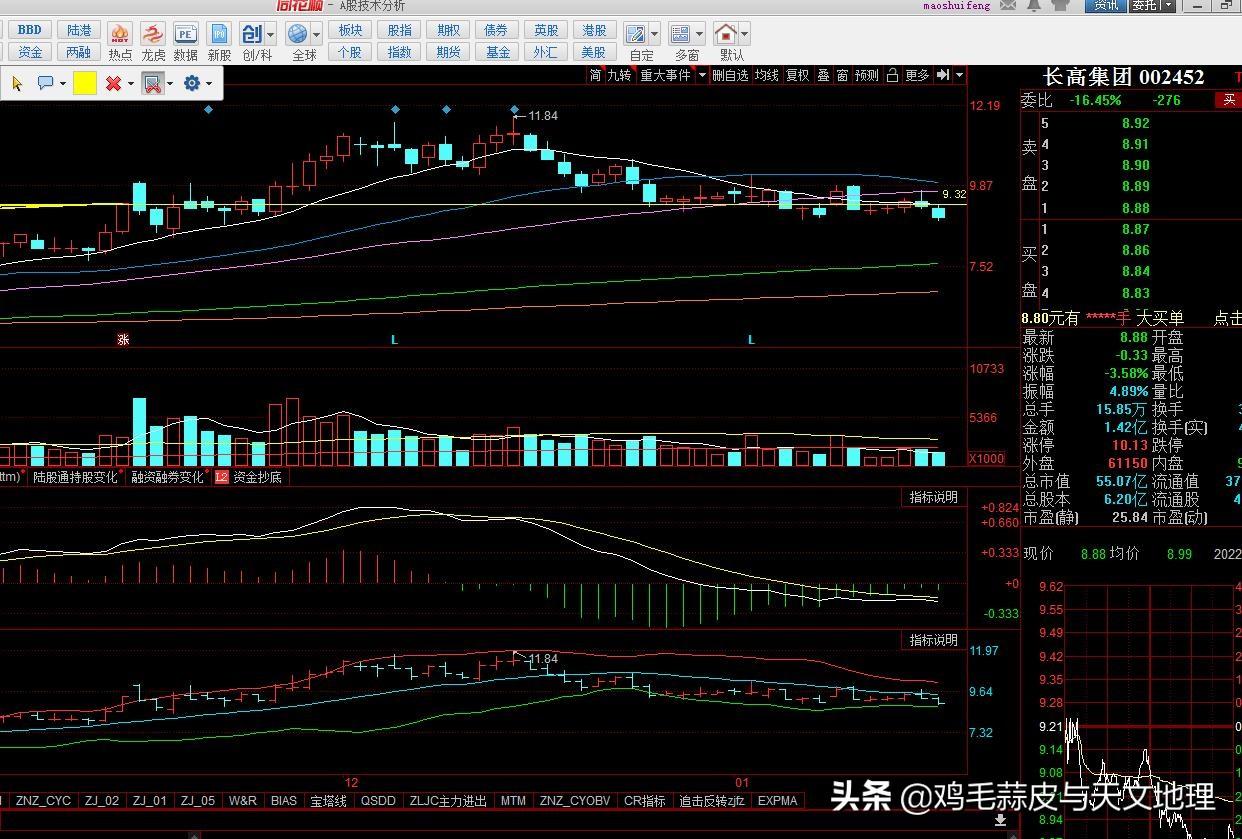Click the 资讯 button in title bar
This screenshot has height=839, width=1242.
(x=1105, y=5)
